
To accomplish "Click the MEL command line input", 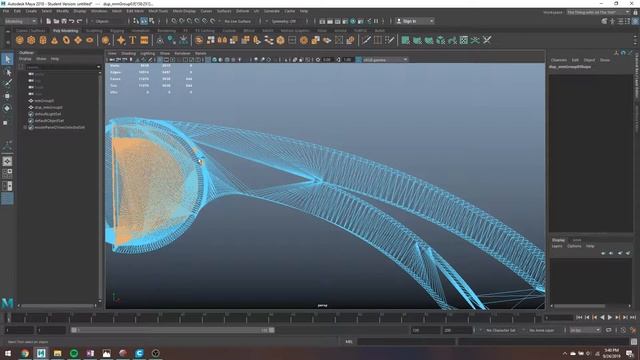I will [x=407, y=342].
